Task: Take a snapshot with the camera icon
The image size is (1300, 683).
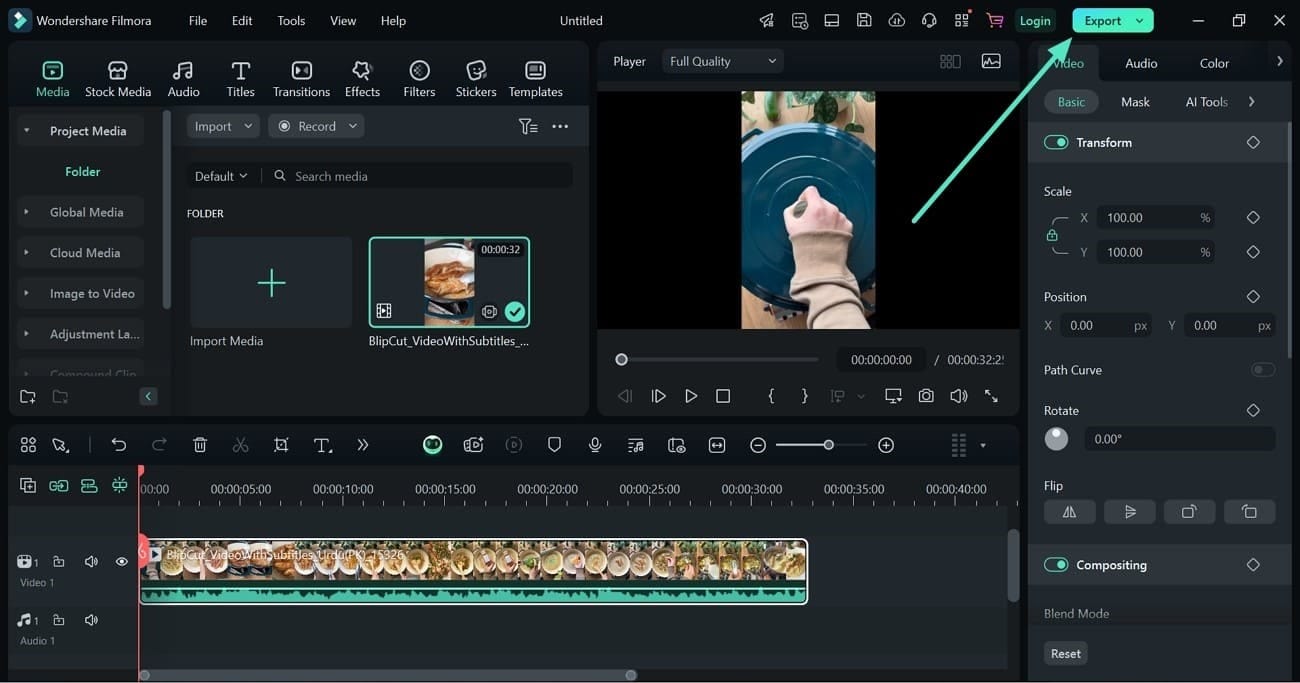Action: point(926,396)
